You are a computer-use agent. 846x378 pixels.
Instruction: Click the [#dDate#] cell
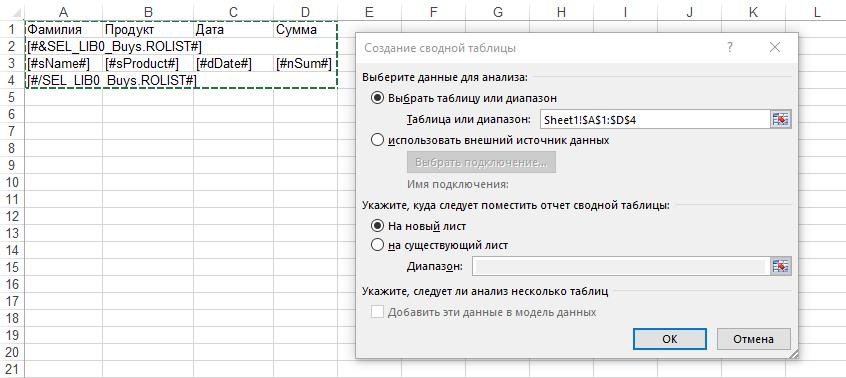click(x=233, y=64)
